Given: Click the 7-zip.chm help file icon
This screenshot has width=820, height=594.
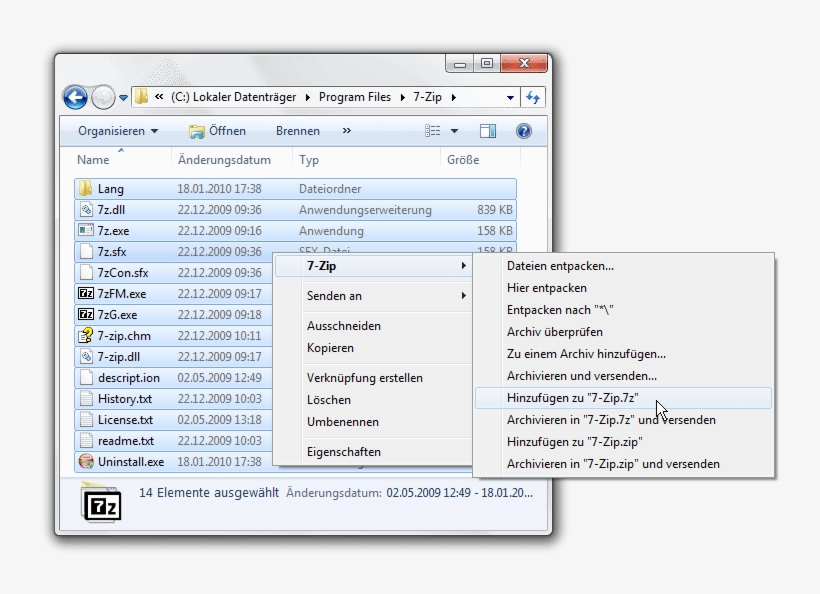Looking at the screenshot, I should click(86, 335).
